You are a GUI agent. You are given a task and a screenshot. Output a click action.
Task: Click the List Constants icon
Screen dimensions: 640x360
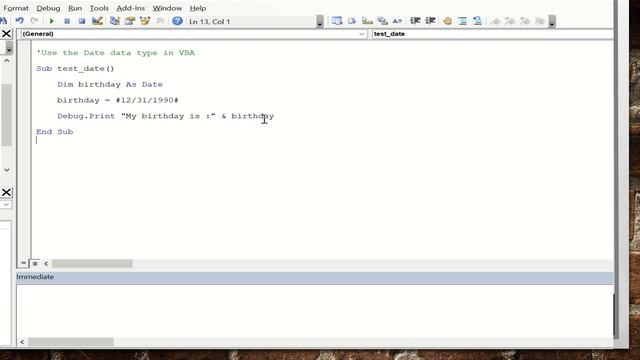[352, 21]
